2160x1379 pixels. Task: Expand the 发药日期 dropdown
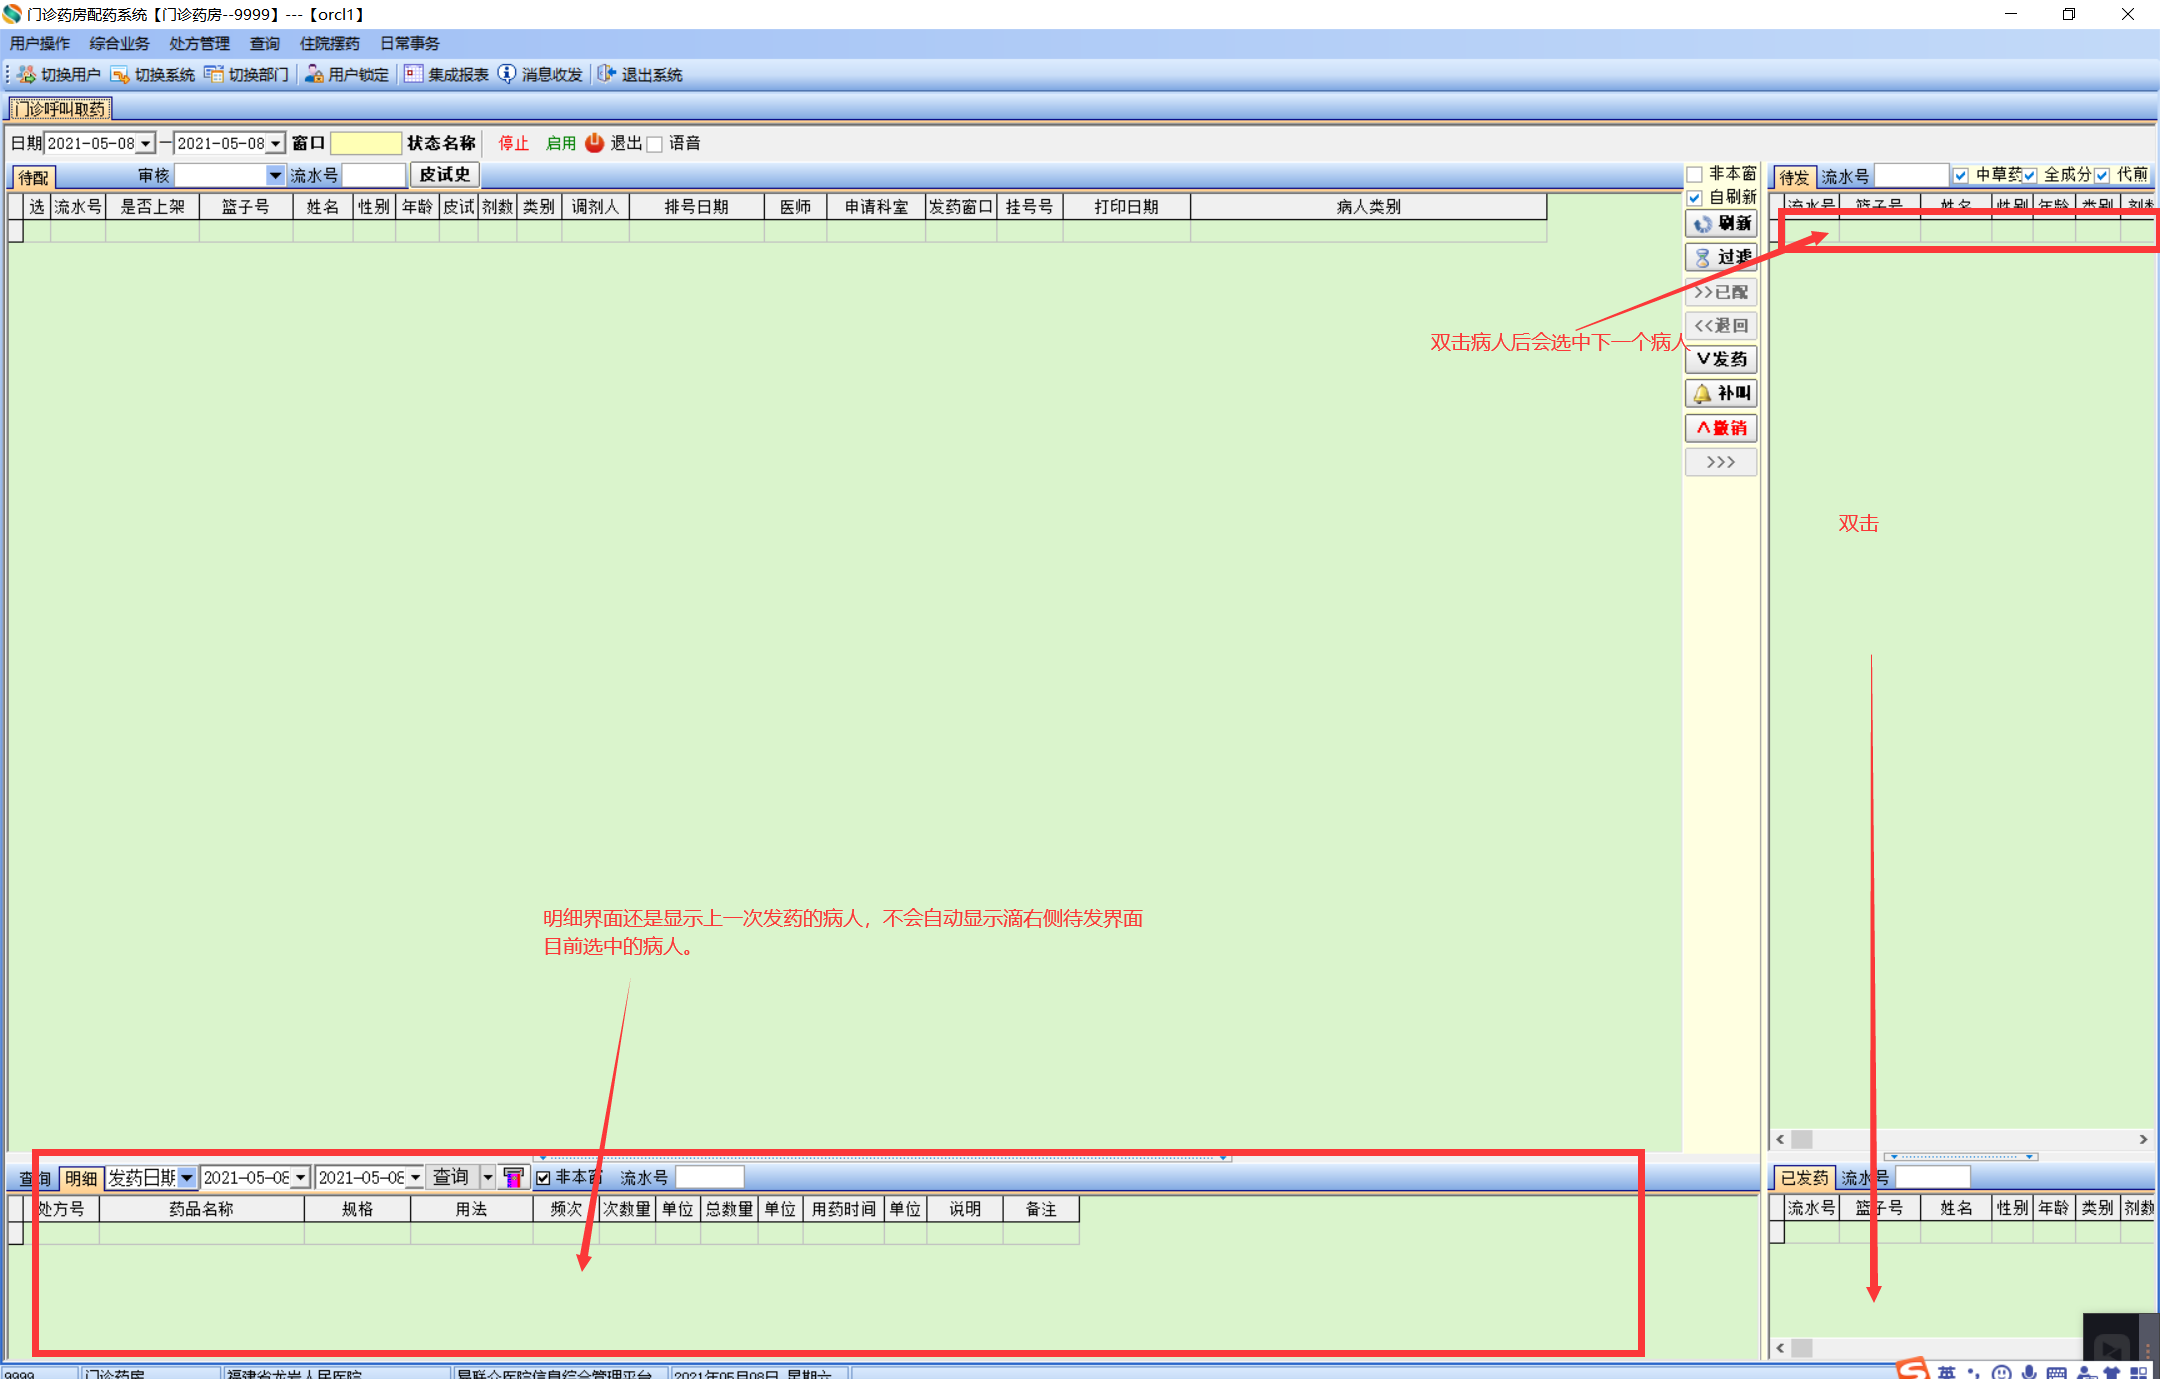tap(187, 1178)
